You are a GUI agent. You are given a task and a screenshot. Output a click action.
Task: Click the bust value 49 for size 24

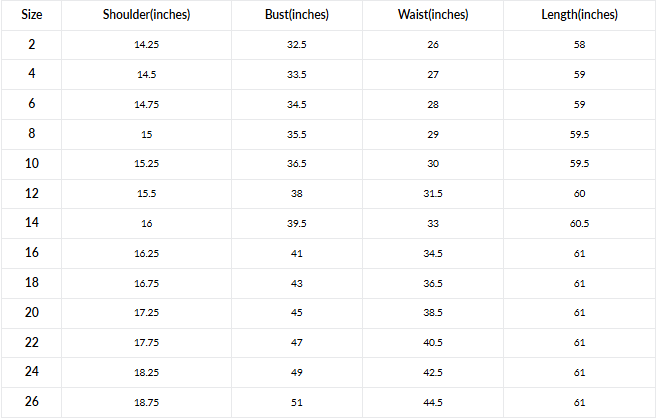click(297, 372)
